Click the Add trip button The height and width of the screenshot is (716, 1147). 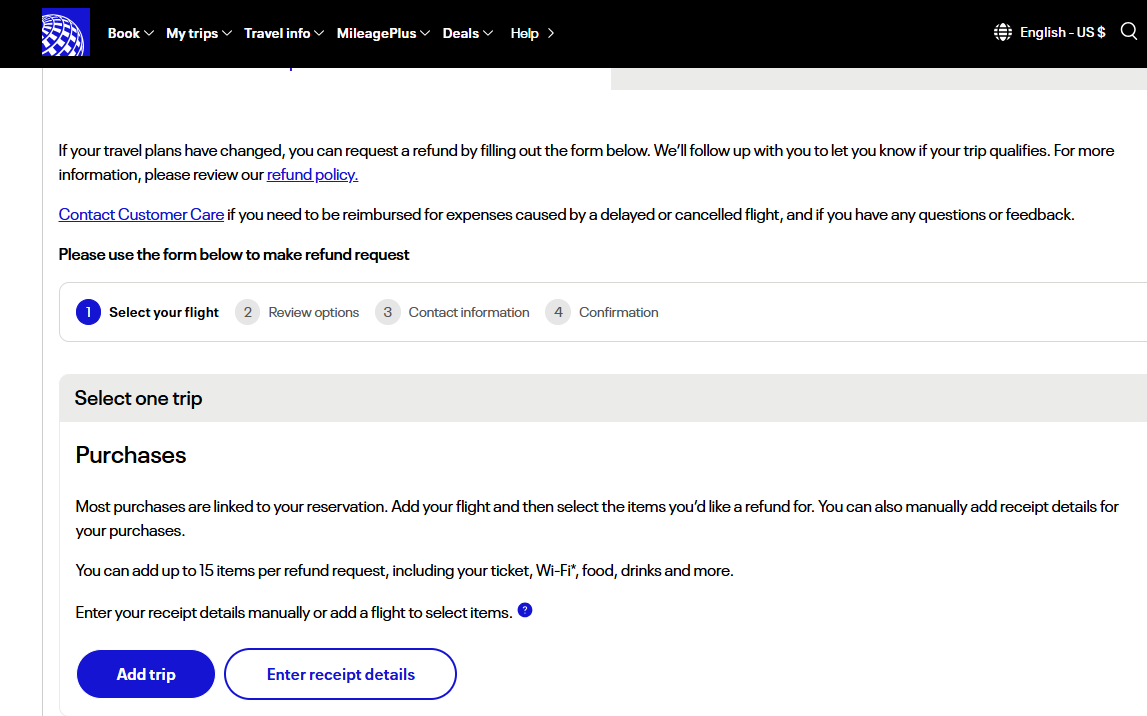pyautogui.click(x=146, y=674)
